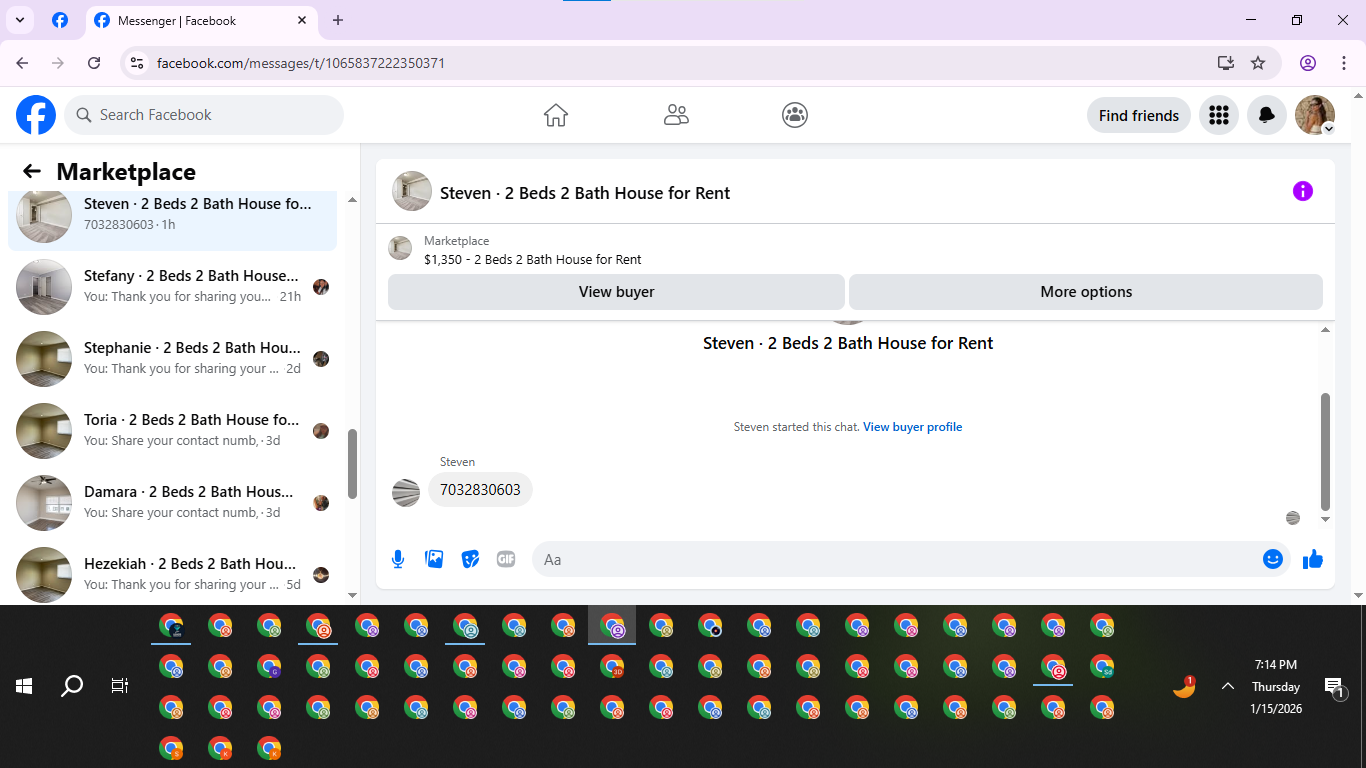Click the Find friends button

coord(1139,115)
